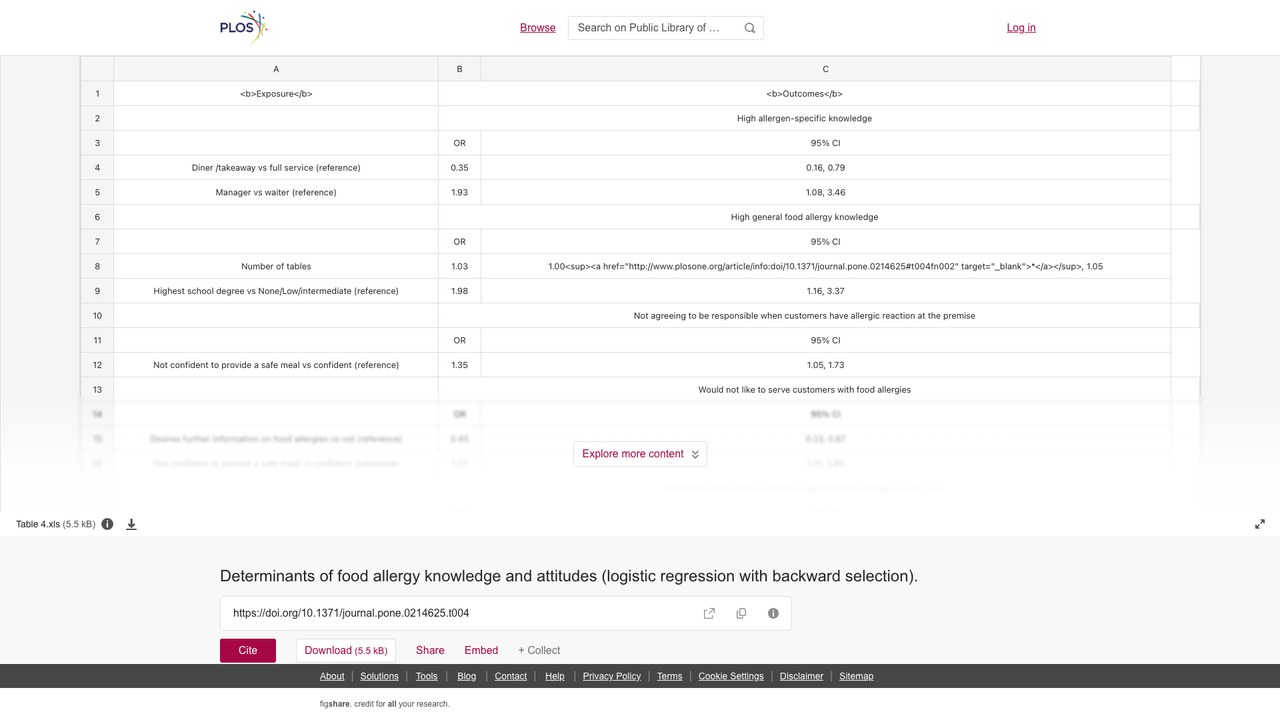Open the Disclaimer footer link
1280x720 pixels.
[802, 676]
